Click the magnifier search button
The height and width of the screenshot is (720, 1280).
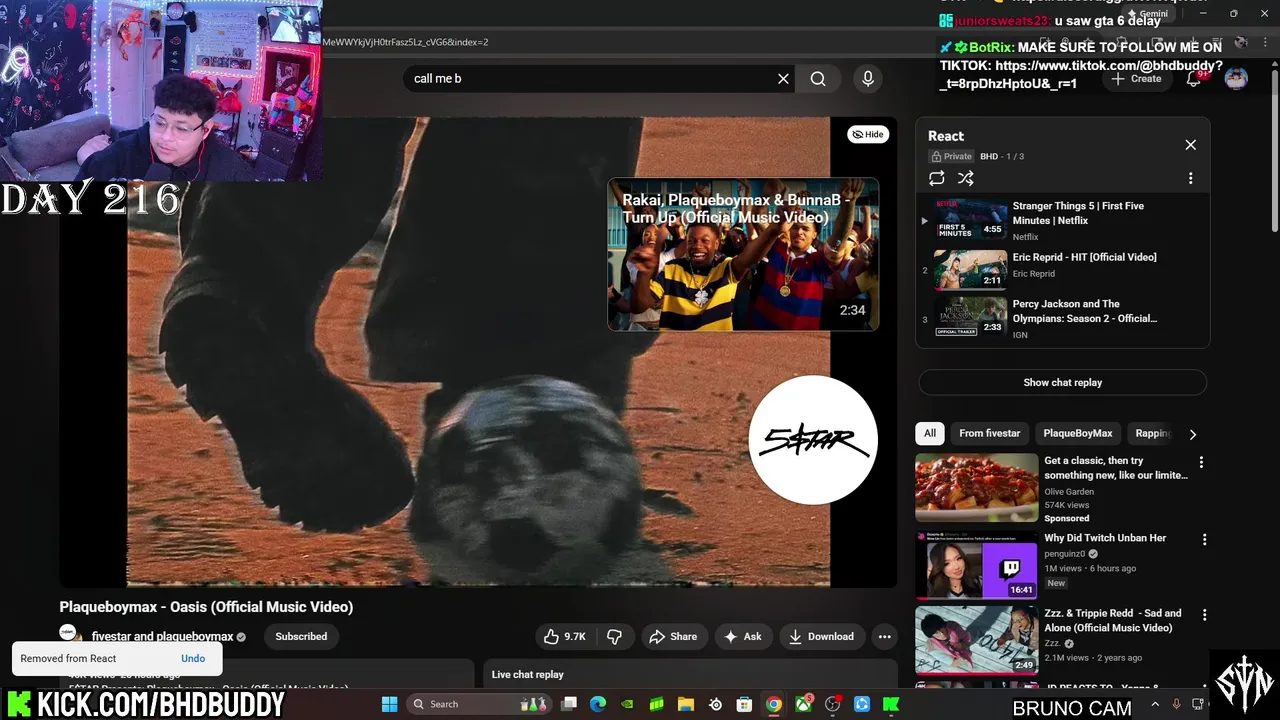pyautogui.click(x=818, y=79)
